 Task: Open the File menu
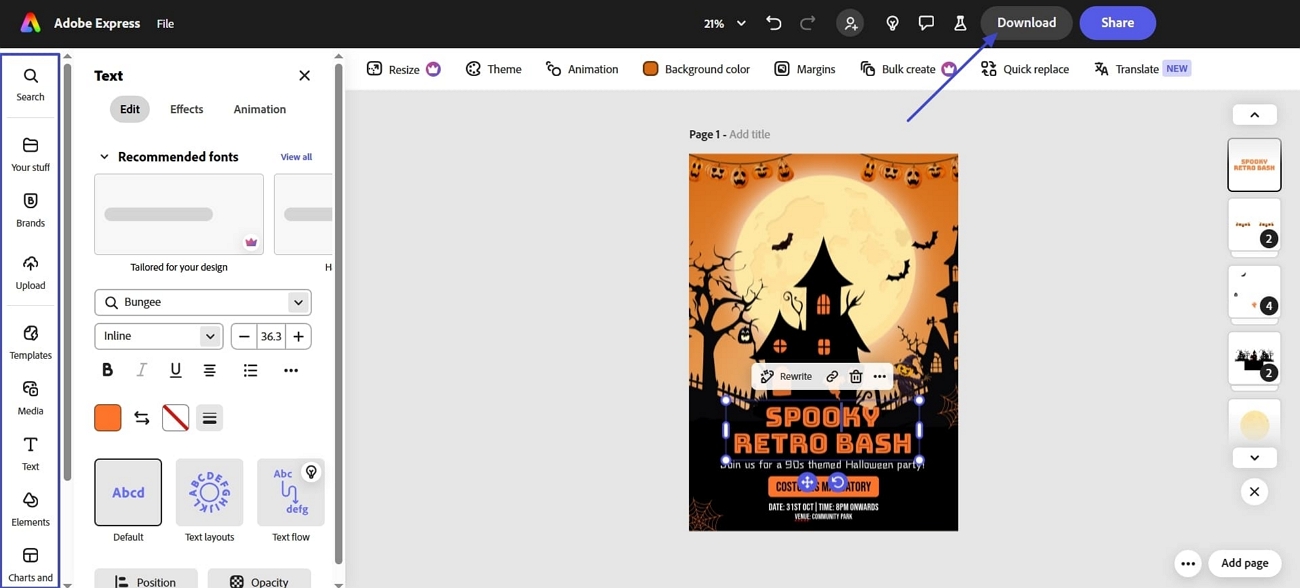[x=164, y=22]
